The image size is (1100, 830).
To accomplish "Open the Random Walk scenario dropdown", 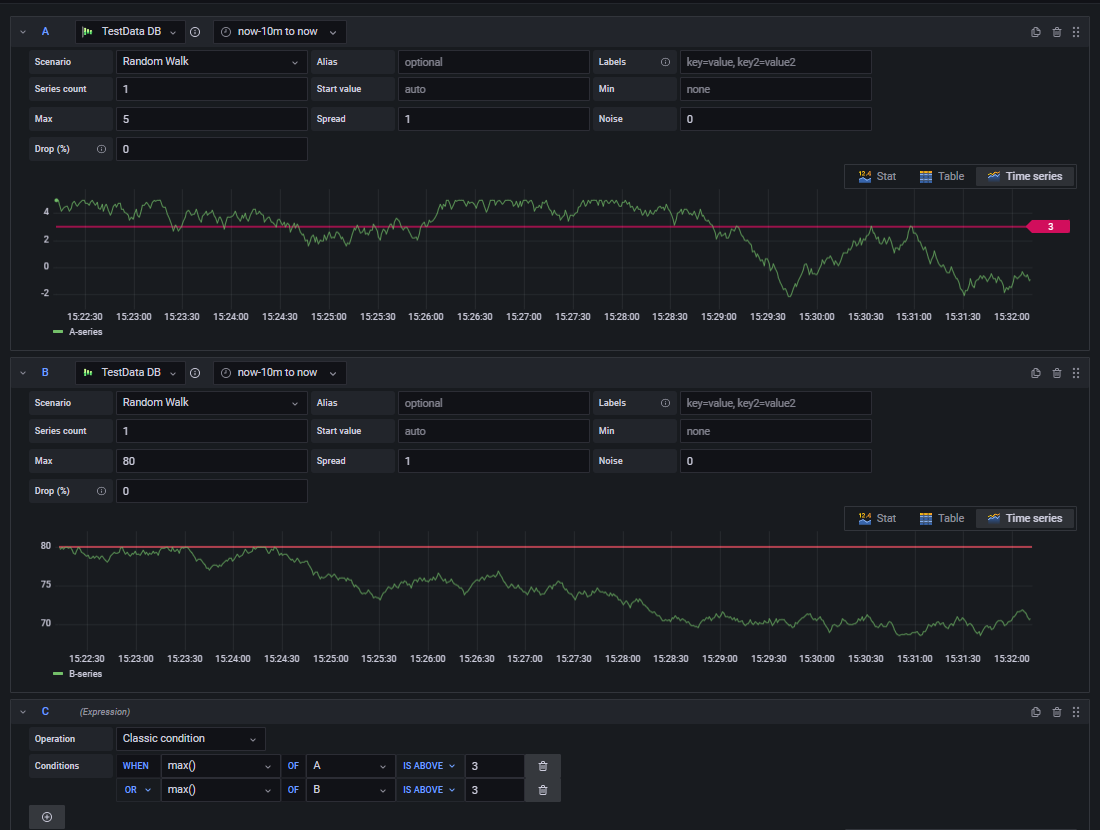I will [211, 61].
